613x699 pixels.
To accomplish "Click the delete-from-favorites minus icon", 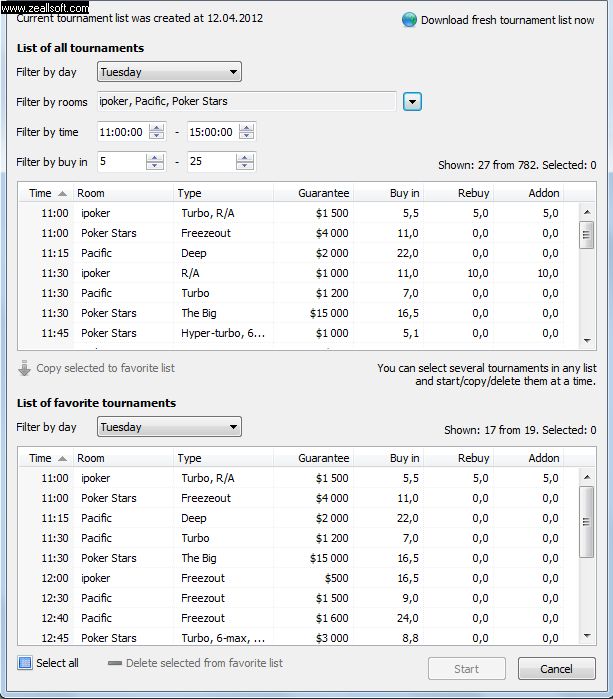I will click(114, 663).
